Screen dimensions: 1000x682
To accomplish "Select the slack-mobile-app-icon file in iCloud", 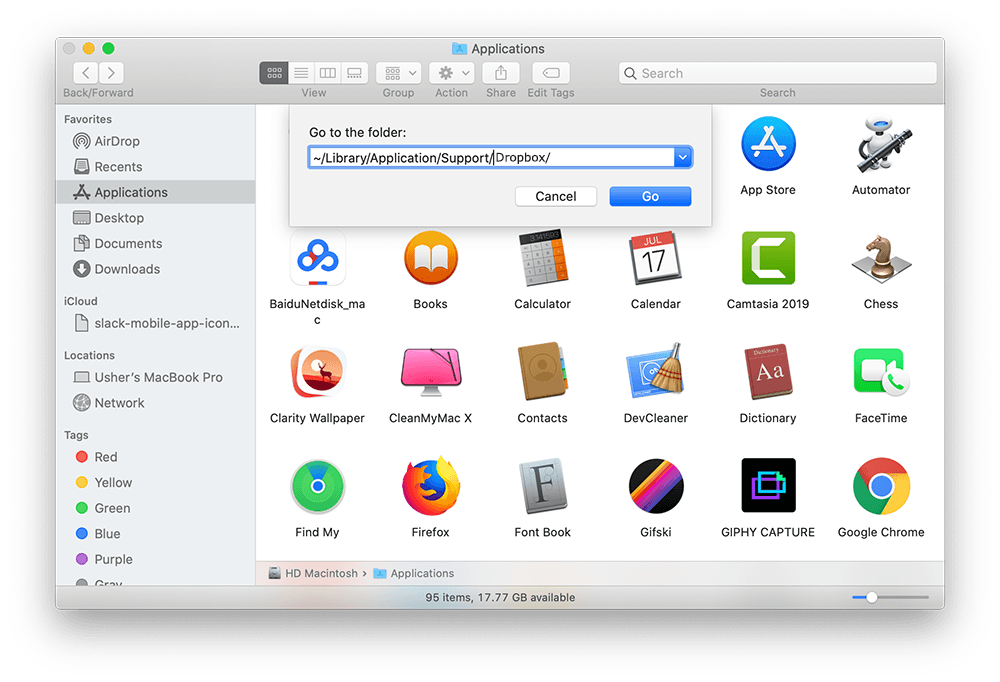I will coord(157,323).
